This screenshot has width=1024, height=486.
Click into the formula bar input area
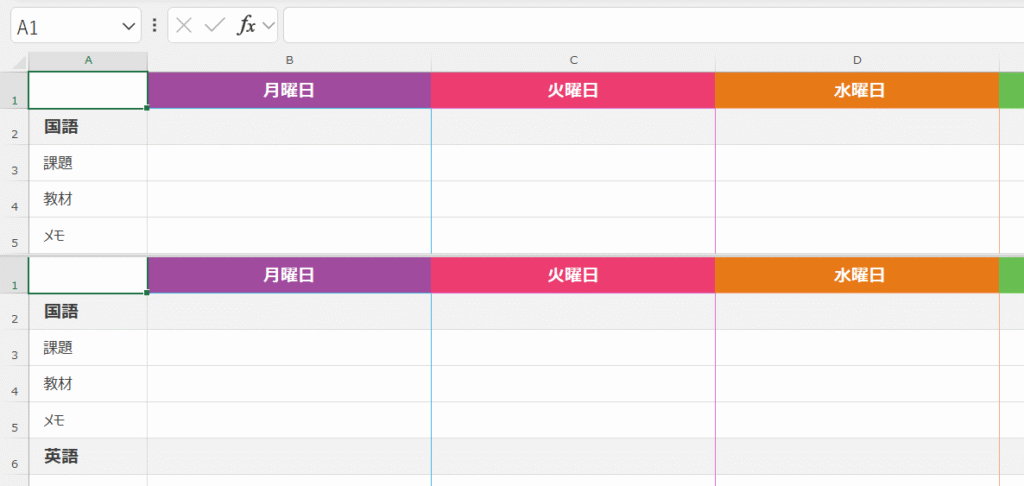click(653, 25)
